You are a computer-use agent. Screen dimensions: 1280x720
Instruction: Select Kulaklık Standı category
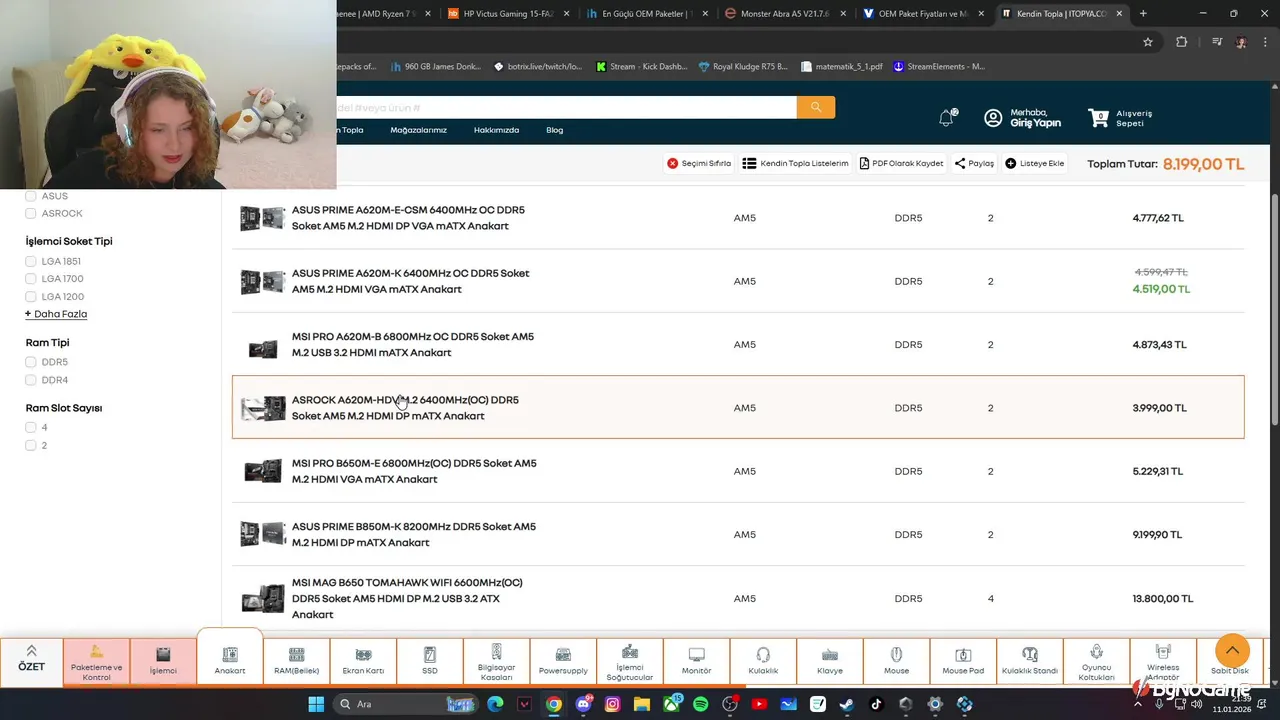1030,662
